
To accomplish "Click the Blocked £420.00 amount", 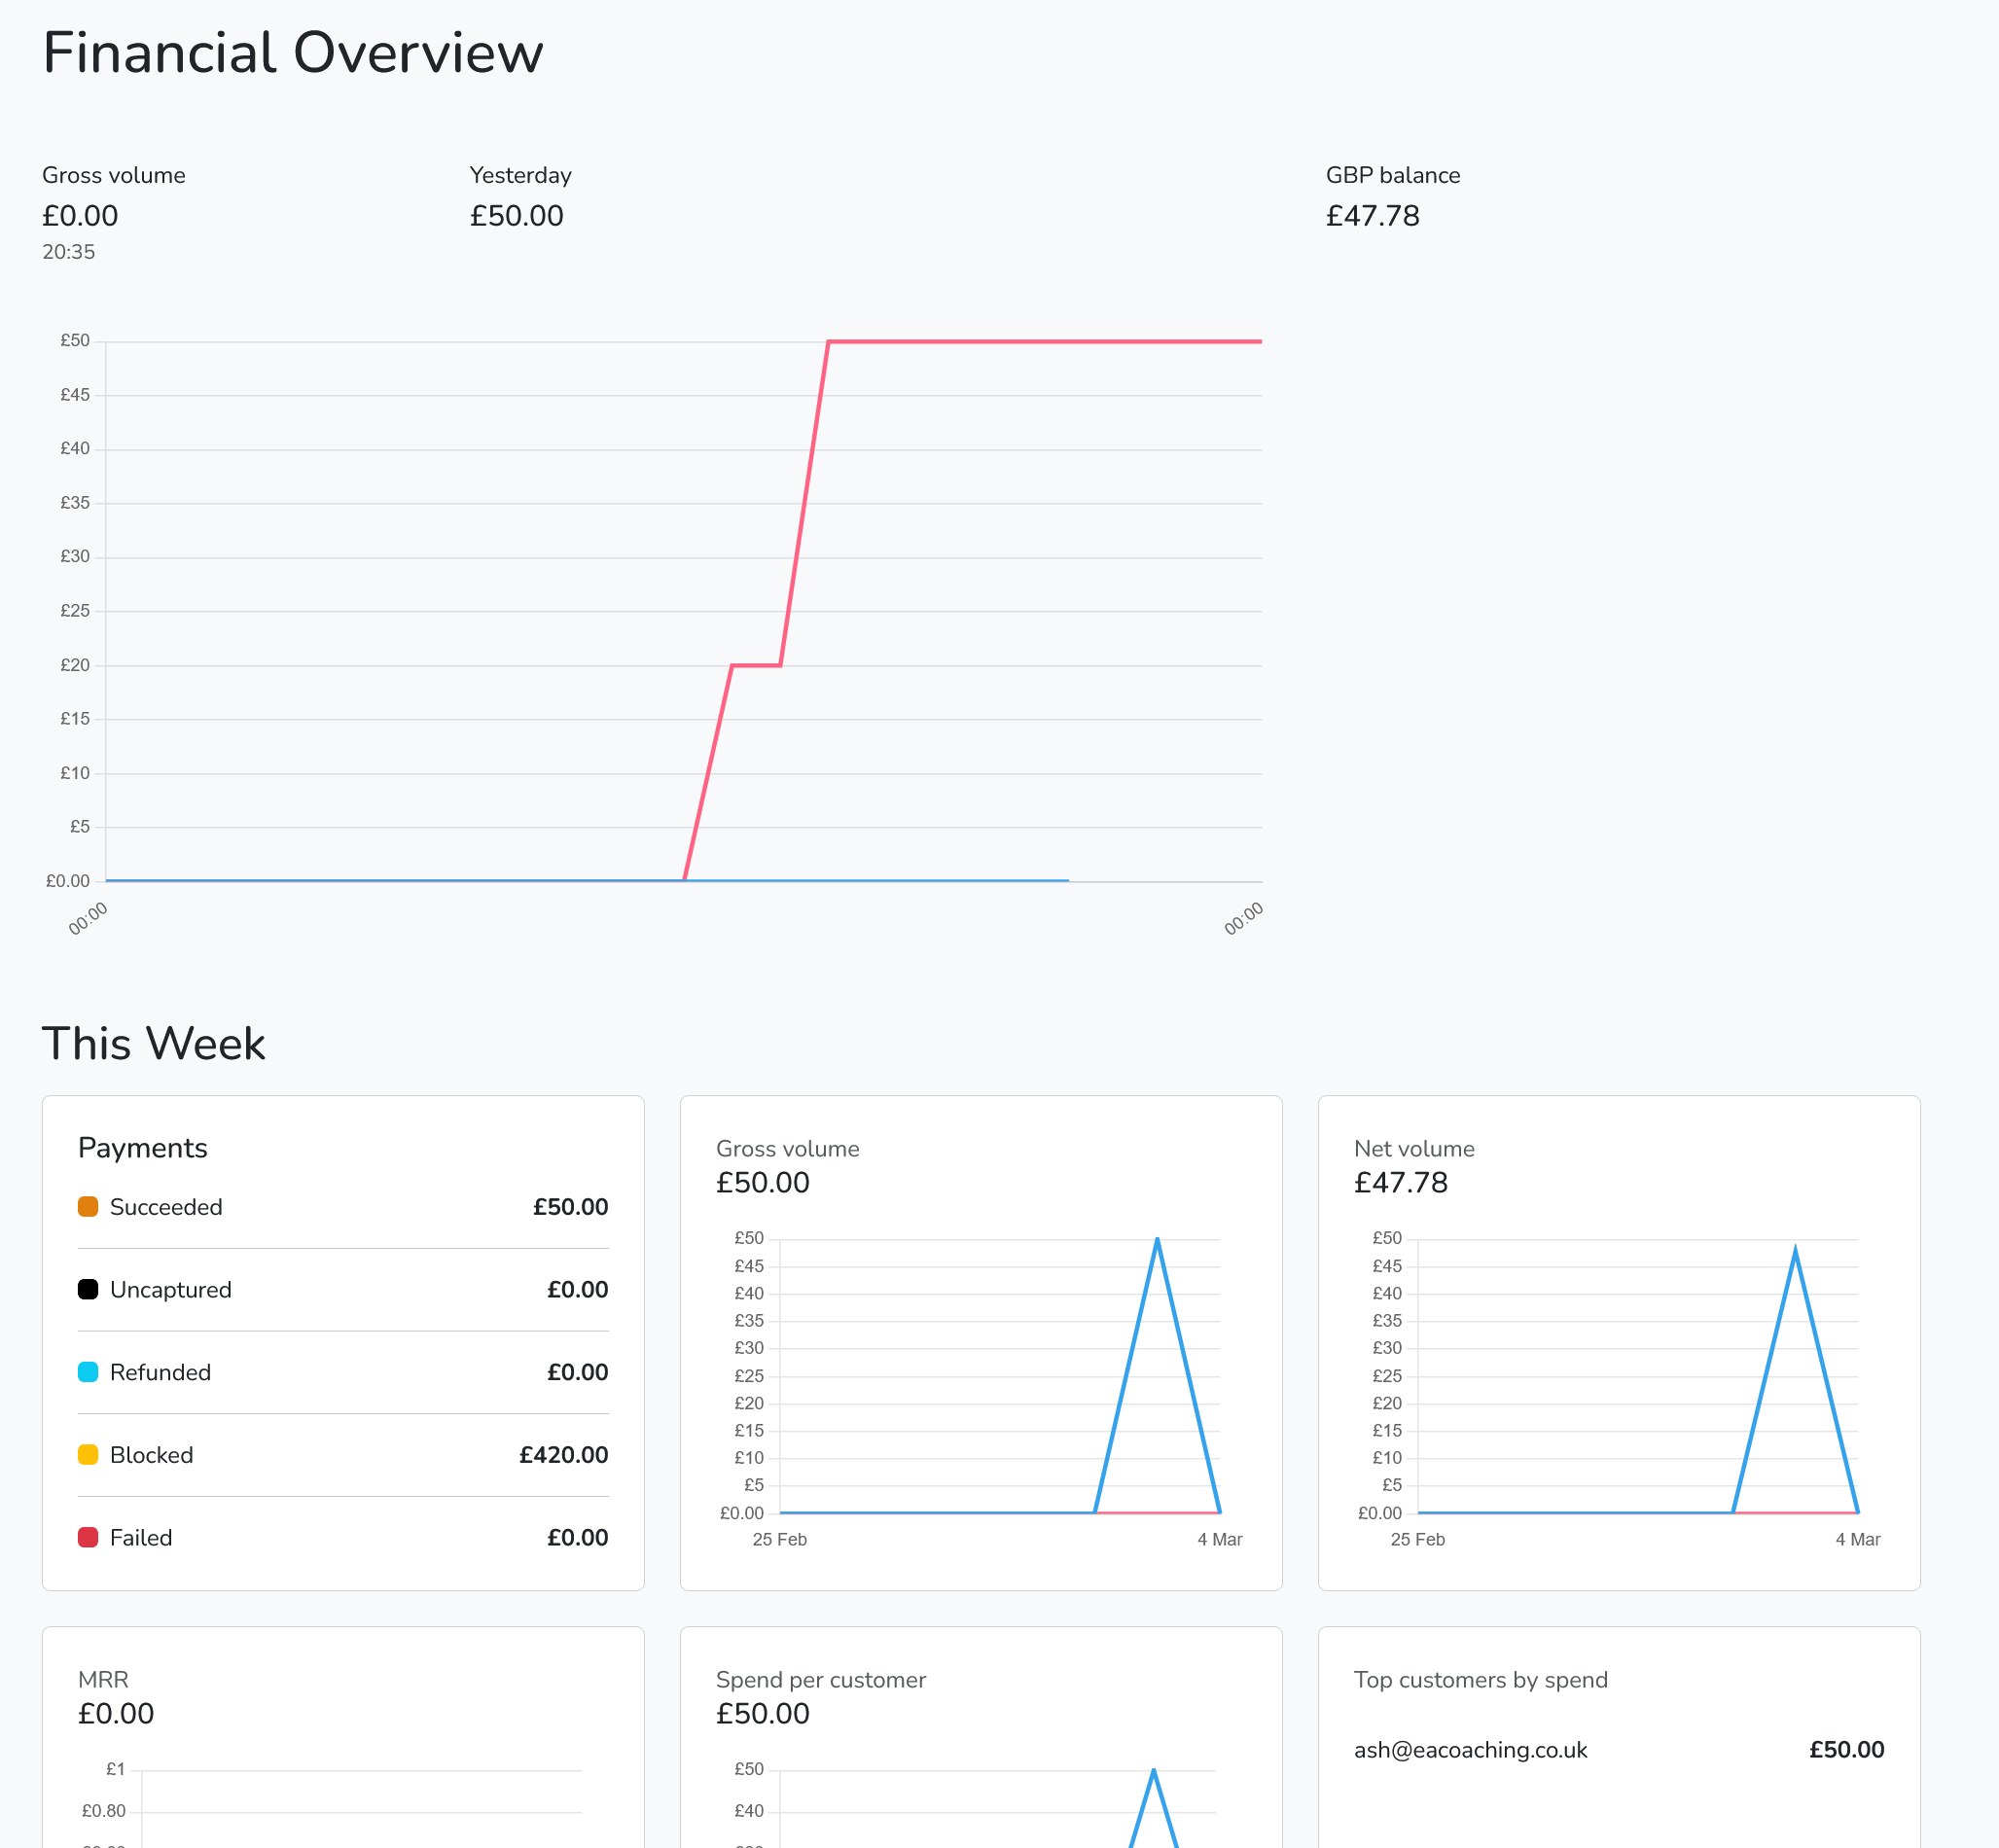I will tap(563, 1455).
